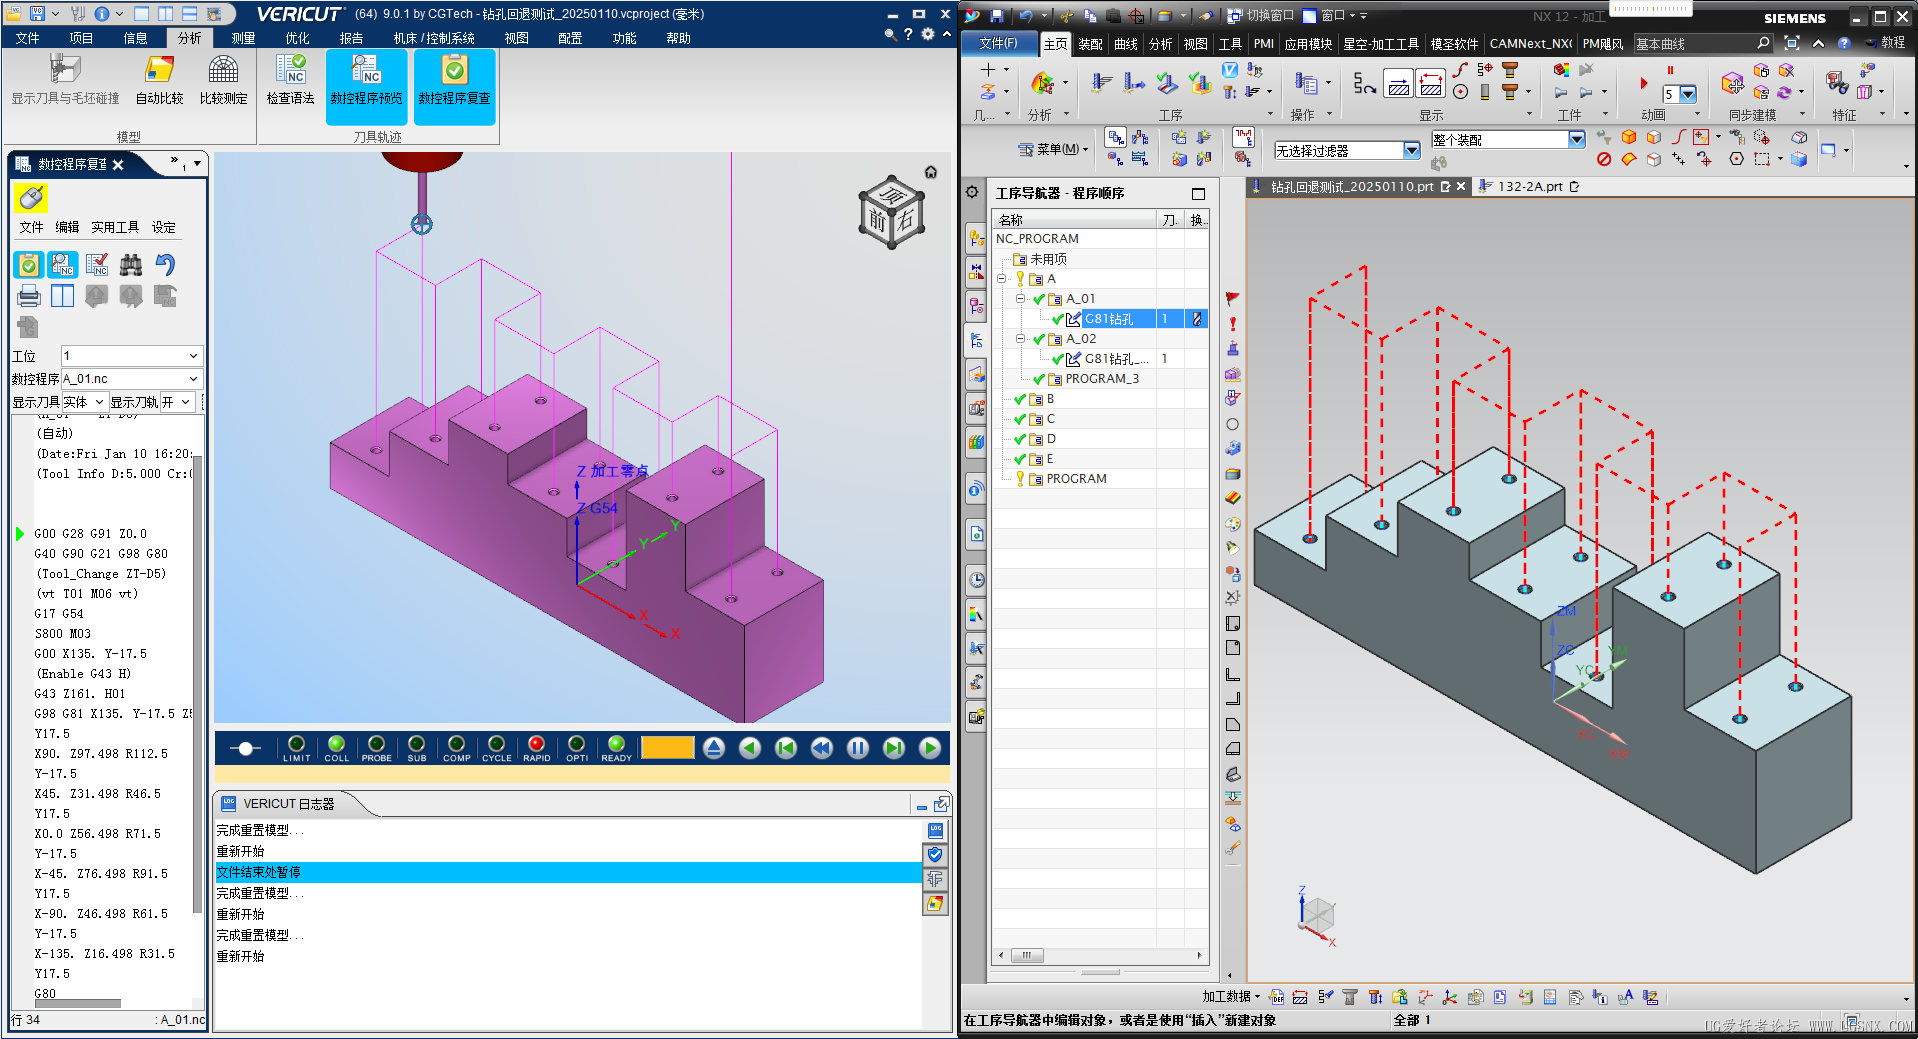
Task: Click the NC checkmark icon in NC review panel
Action: click(97, 265)
